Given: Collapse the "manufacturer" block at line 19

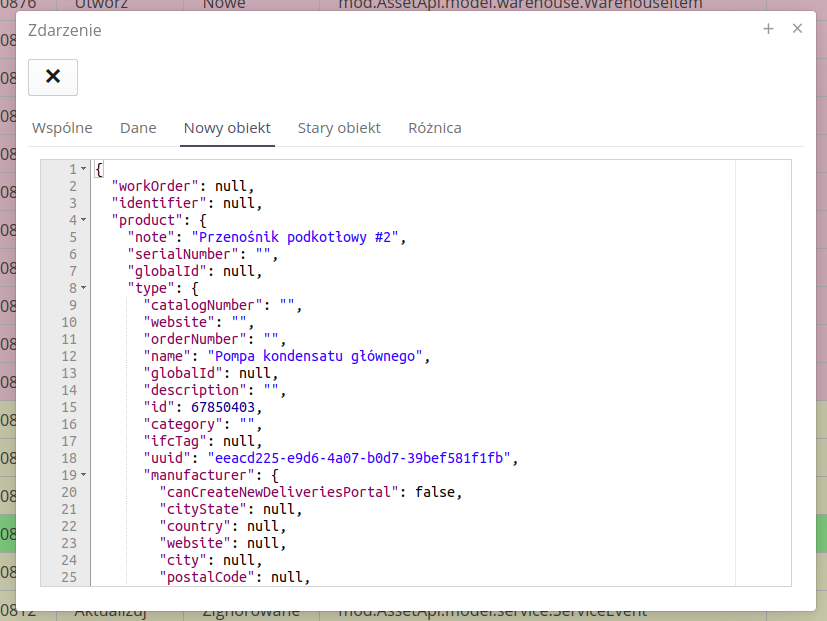Looking at the screenshot, I should (x=84, y=475).
